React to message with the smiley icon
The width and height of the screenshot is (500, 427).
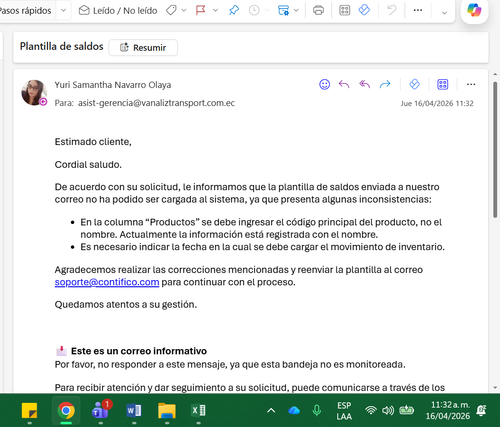(324, 84)
